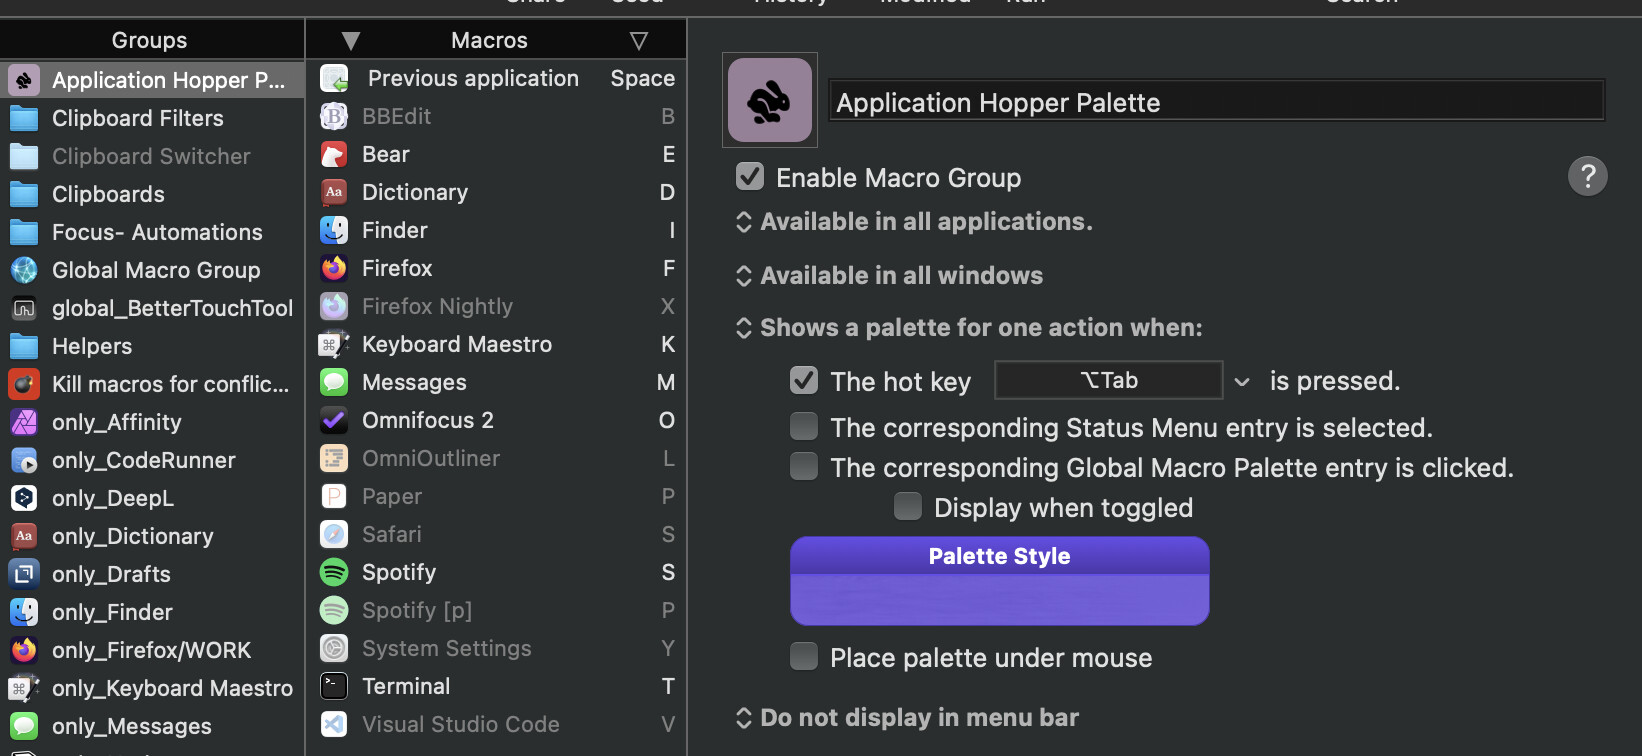Click the only_Affinity icon in Groups

point(24,422)
